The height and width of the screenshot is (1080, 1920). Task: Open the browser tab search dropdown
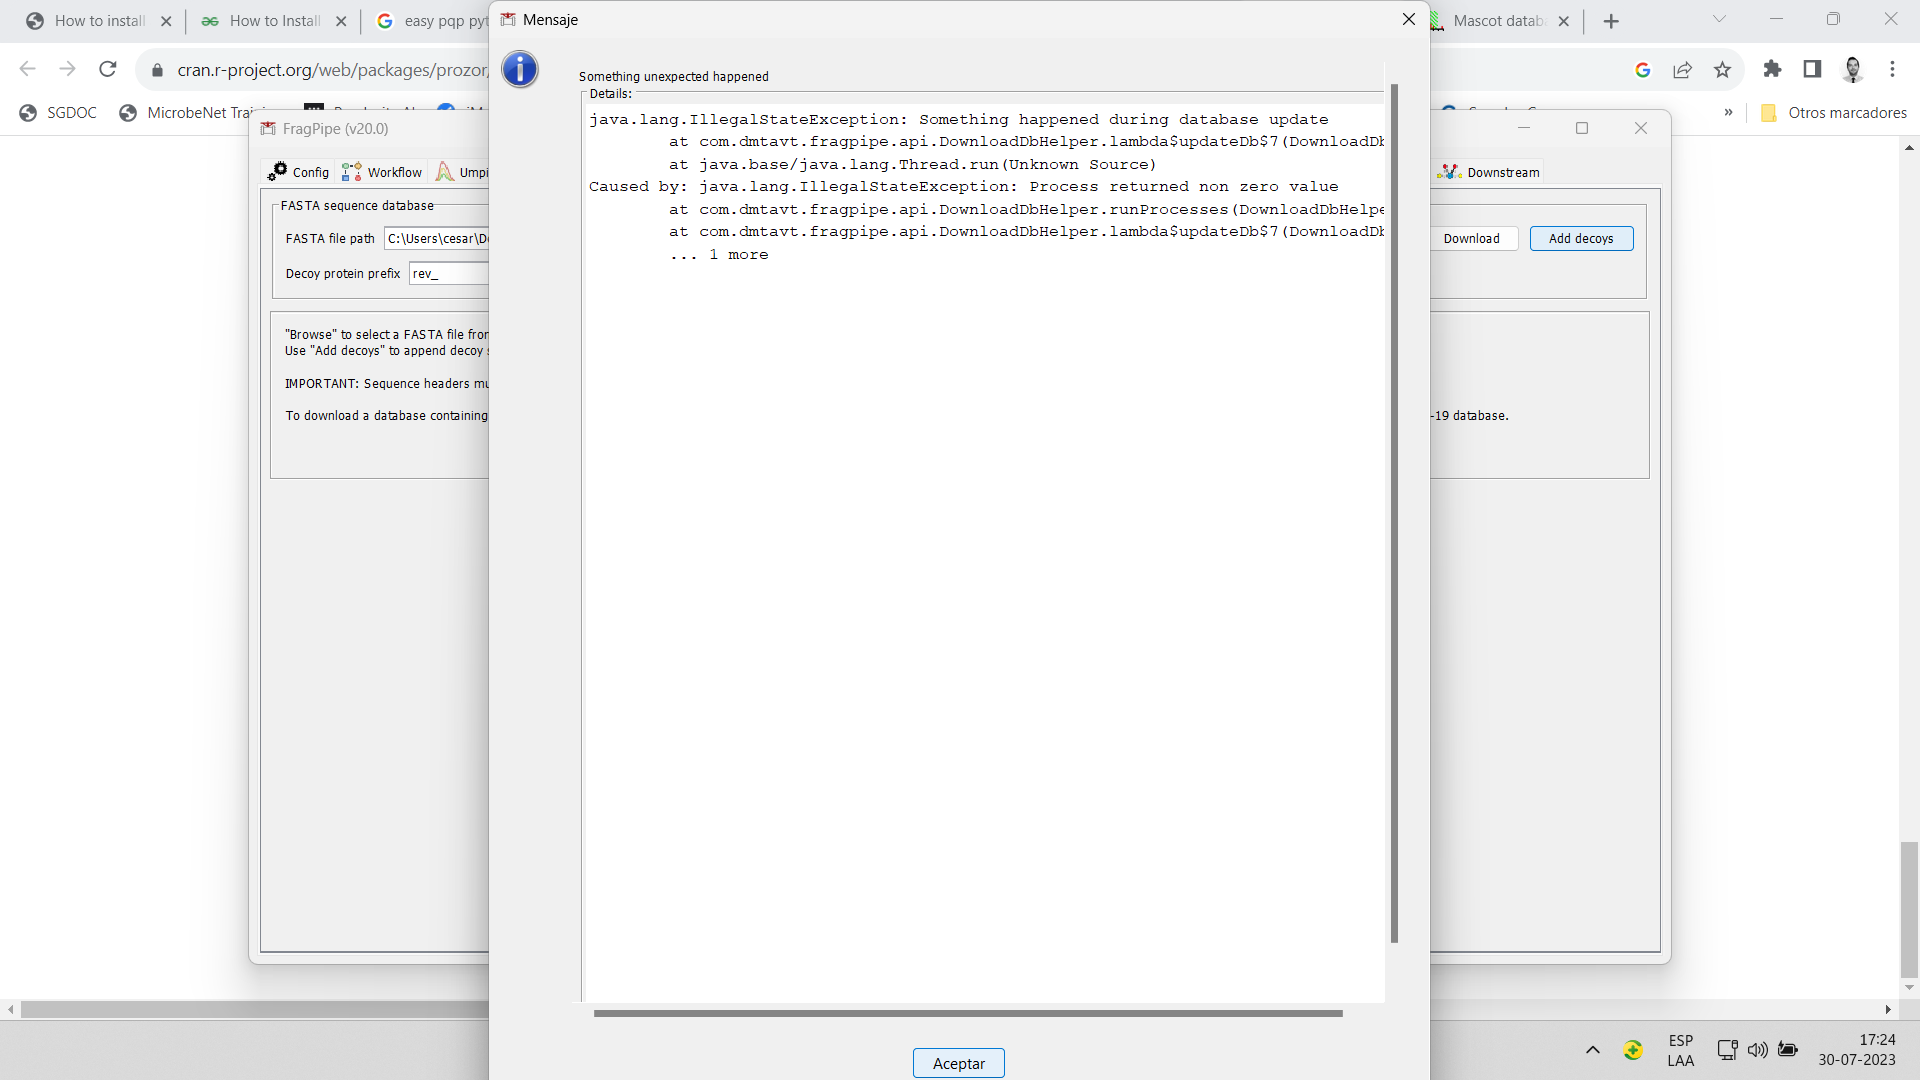(x=1720, y=19)
